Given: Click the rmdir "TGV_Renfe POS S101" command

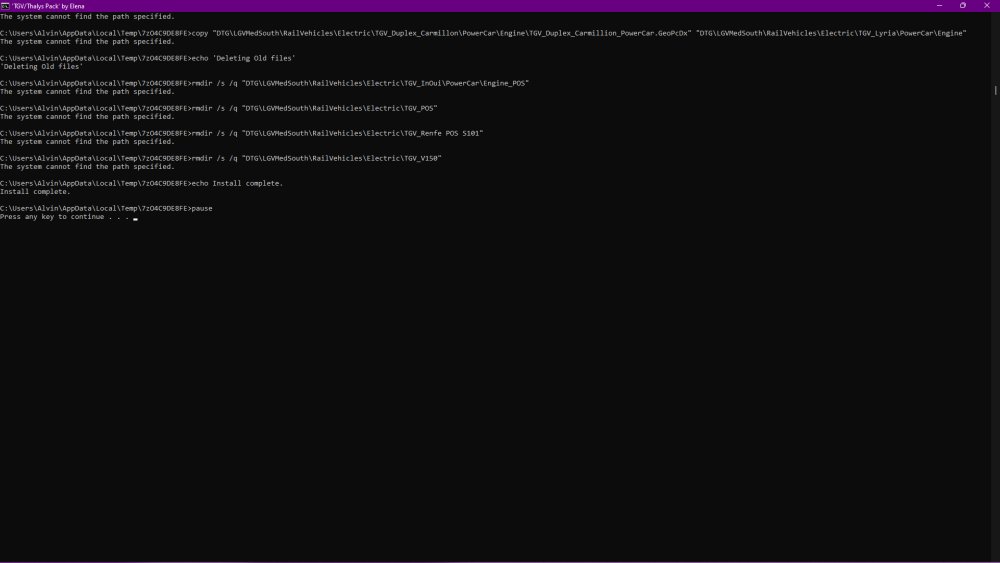Looking at the screenshot, I should [336, 133].
